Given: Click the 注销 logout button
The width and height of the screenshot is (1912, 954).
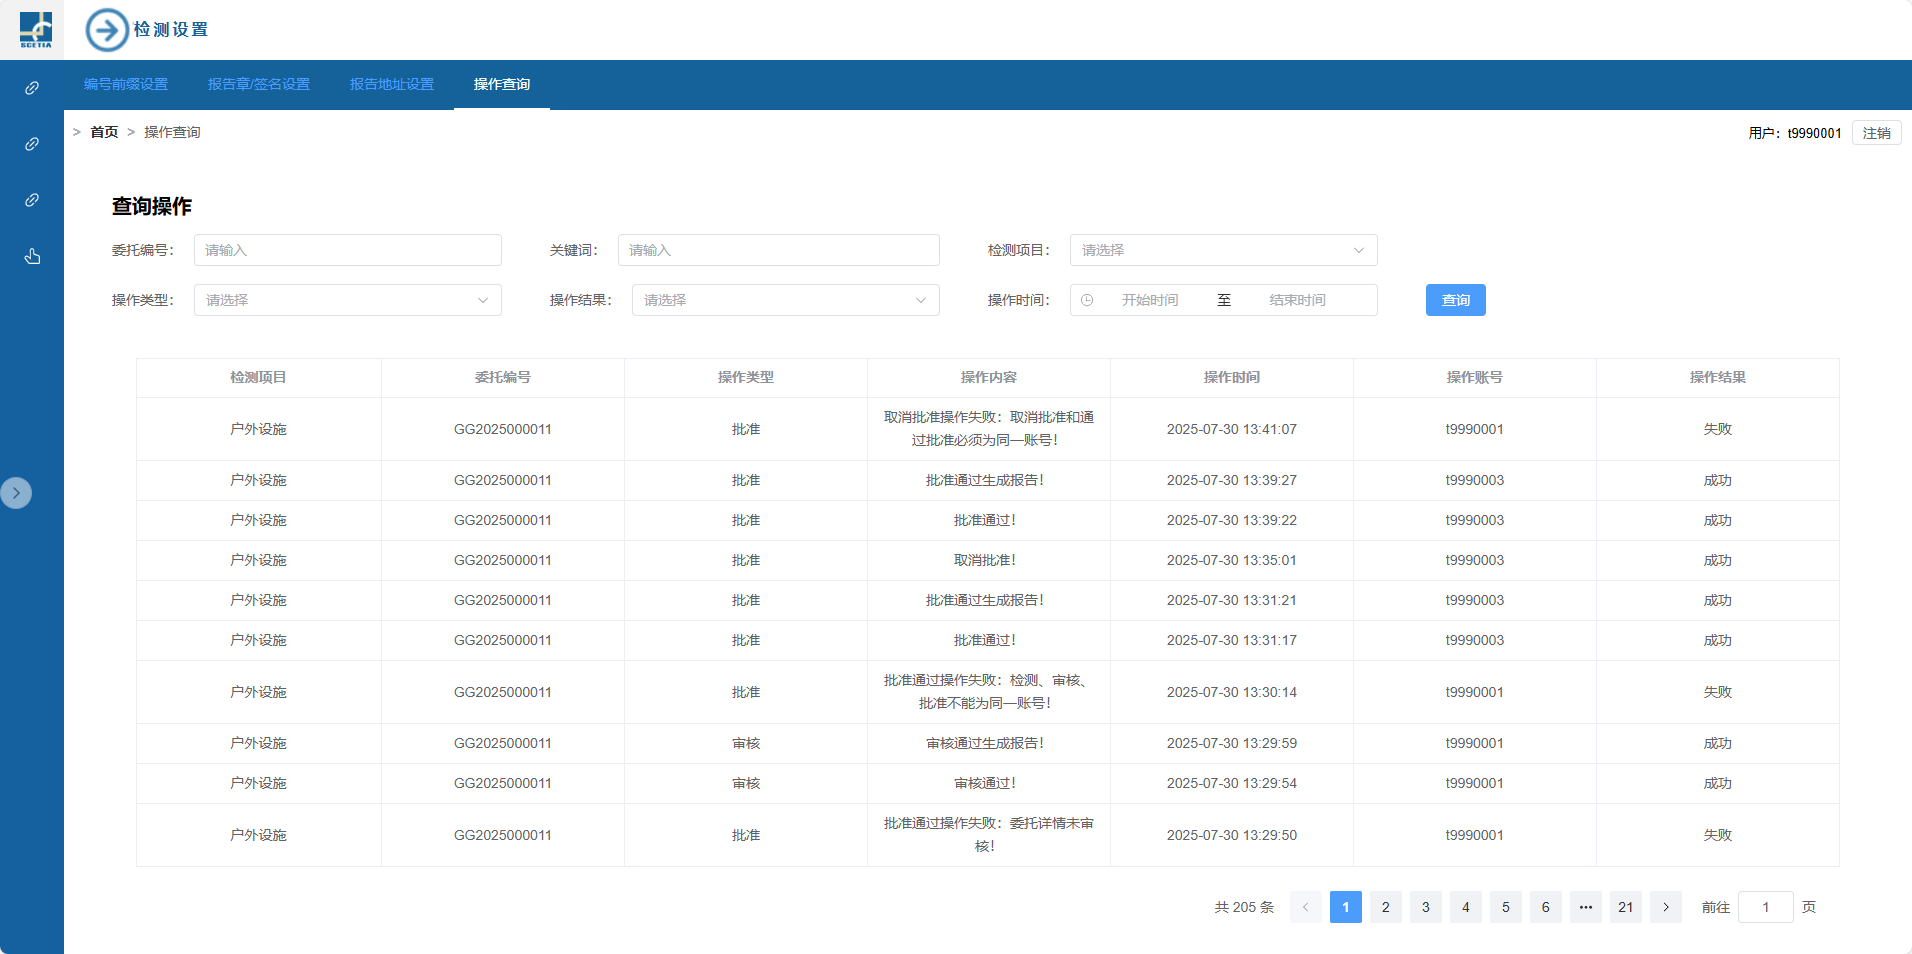Looking at the screenshot, I should point(1876,133).
